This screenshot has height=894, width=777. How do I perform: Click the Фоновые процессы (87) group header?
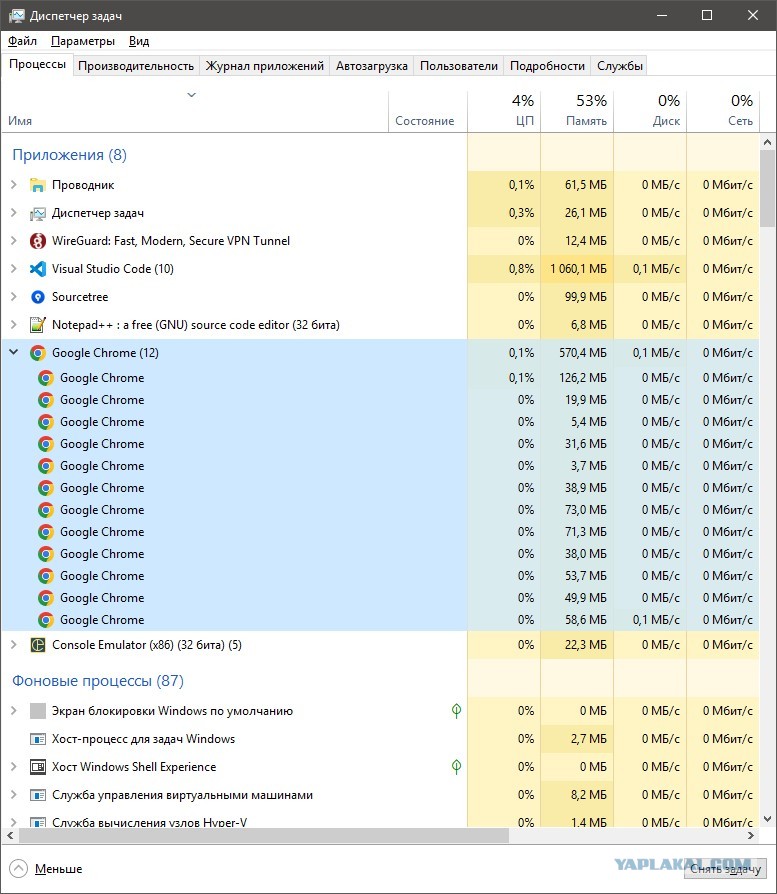97,681
